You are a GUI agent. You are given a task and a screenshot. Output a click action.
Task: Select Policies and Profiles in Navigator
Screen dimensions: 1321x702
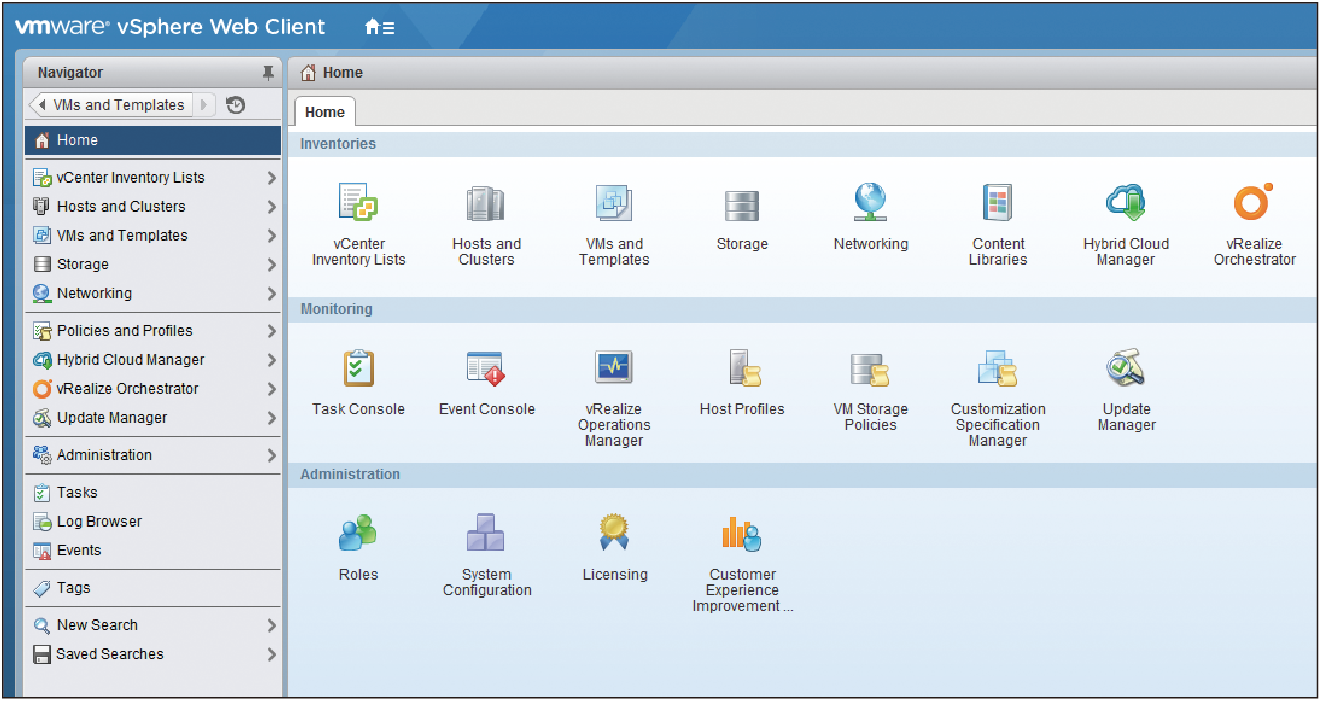tap(152, 331)
